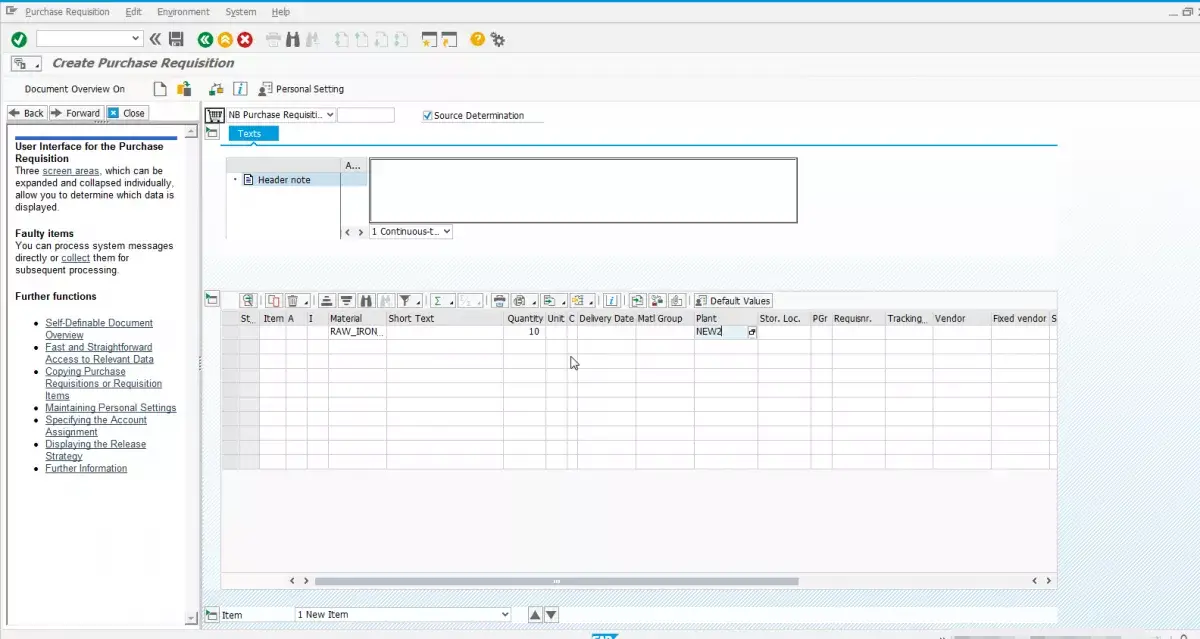Collapse the item overview section toggle

[x=211, y=298]
